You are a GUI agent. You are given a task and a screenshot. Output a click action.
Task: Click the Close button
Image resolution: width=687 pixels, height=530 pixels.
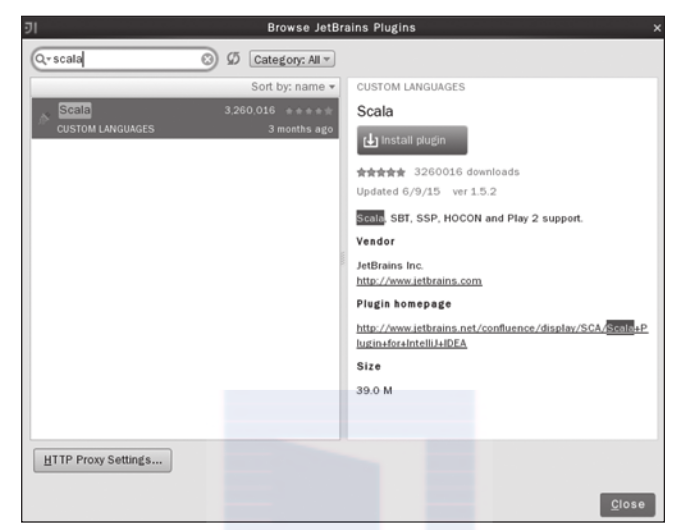[627, 505]
